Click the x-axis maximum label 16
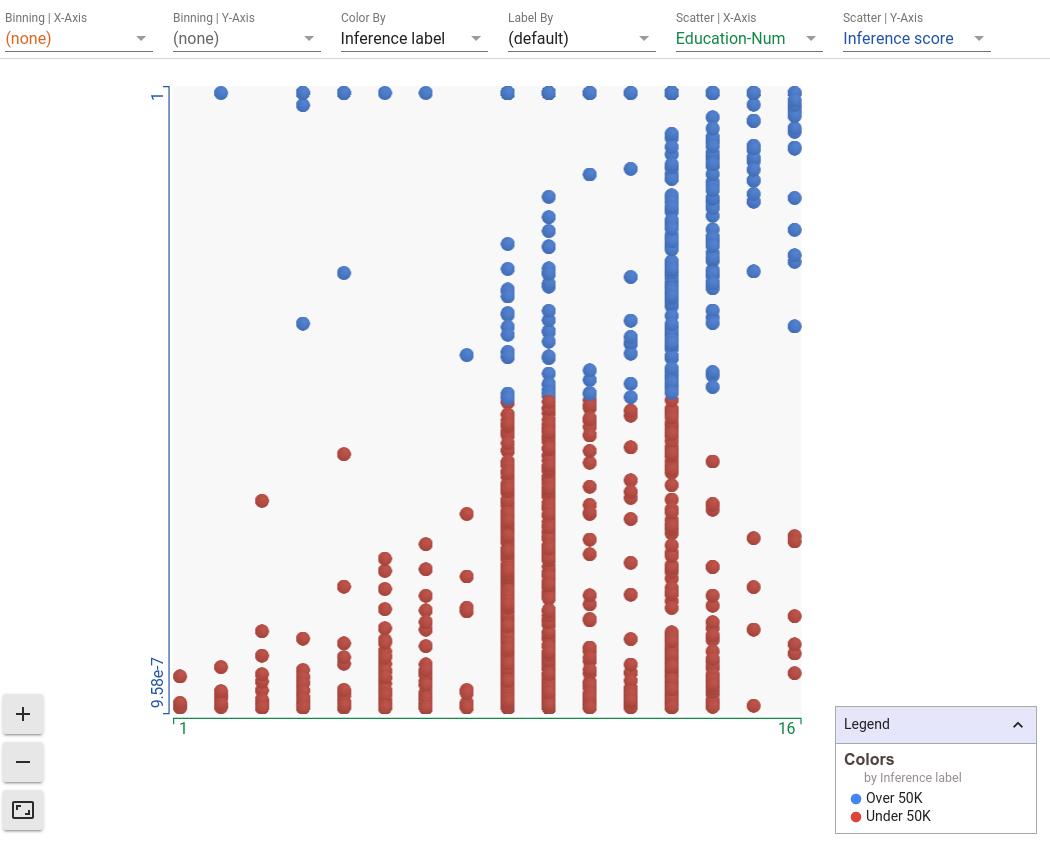 click(x=786, y=729)
